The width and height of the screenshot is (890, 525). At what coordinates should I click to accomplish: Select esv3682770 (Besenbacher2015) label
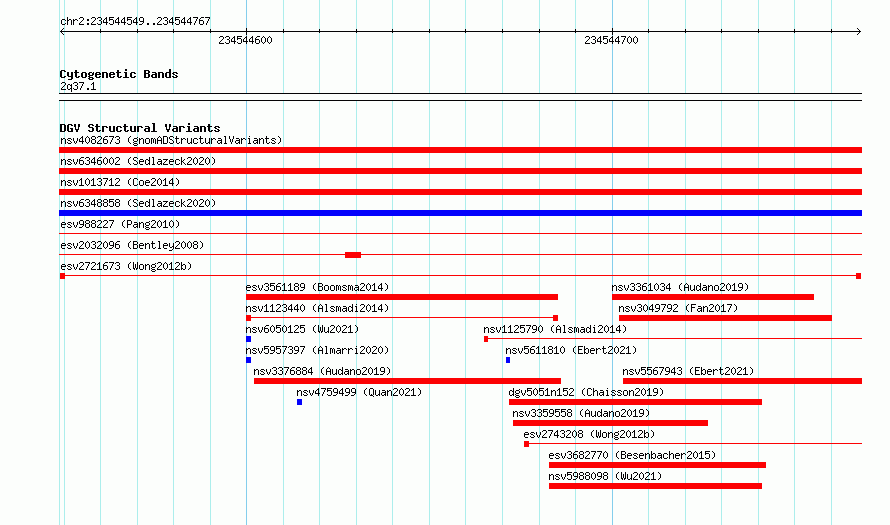tap(632, 455)
